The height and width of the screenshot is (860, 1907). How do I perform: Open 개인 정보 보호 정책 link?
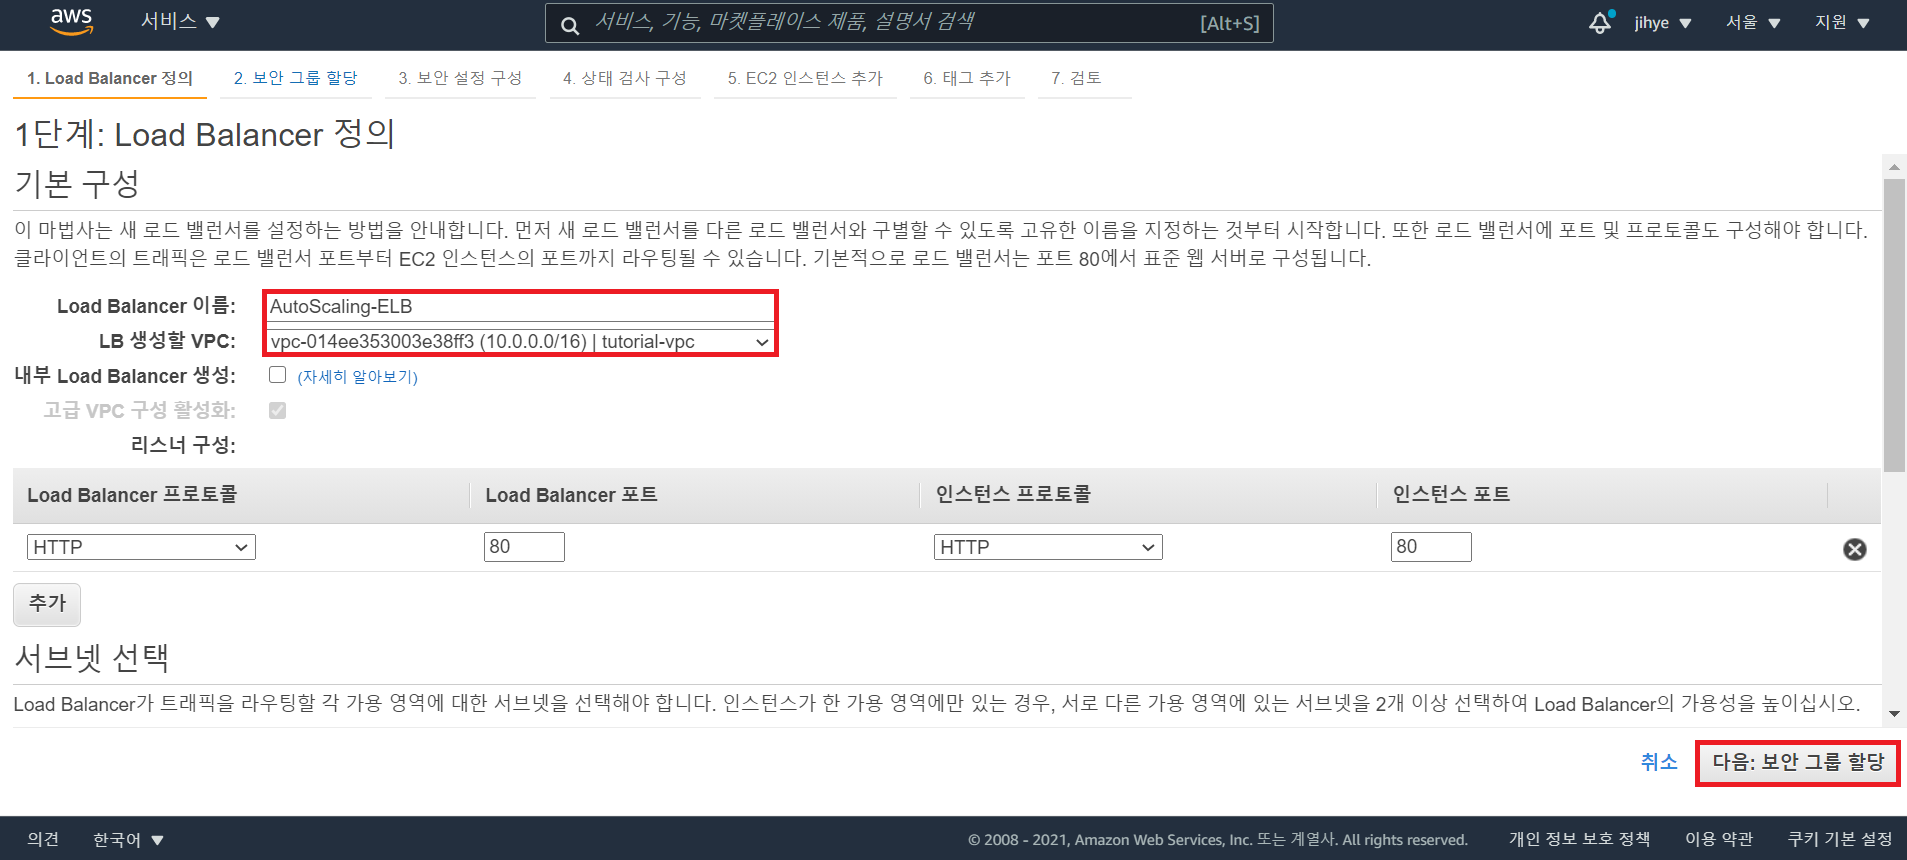[x=1579, y=839]
